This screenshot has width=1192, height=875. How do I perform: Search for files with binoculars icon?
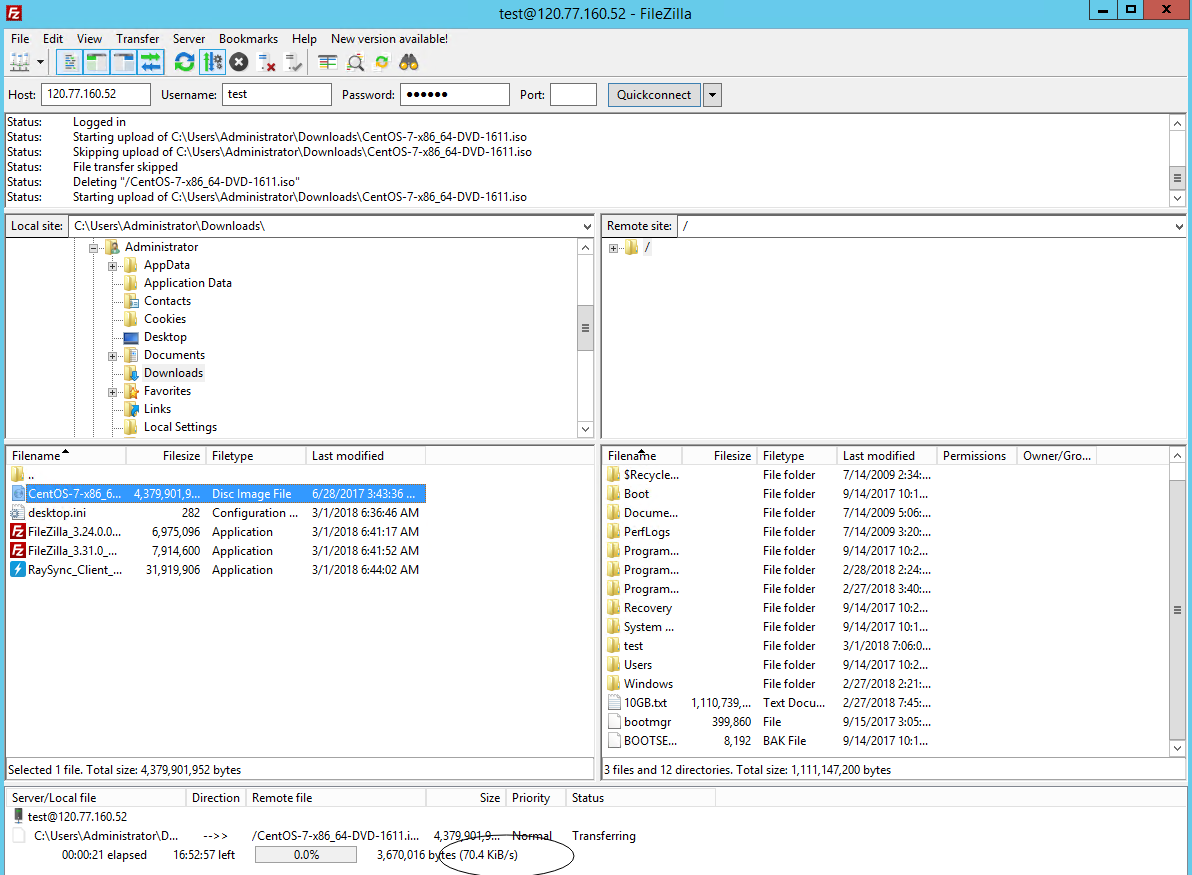point(409,62)
